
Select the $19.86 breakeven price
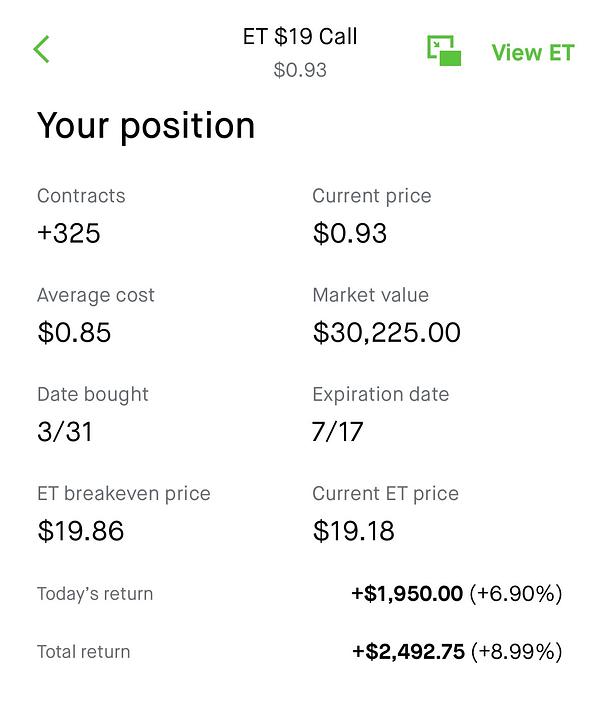click(81, 531)
